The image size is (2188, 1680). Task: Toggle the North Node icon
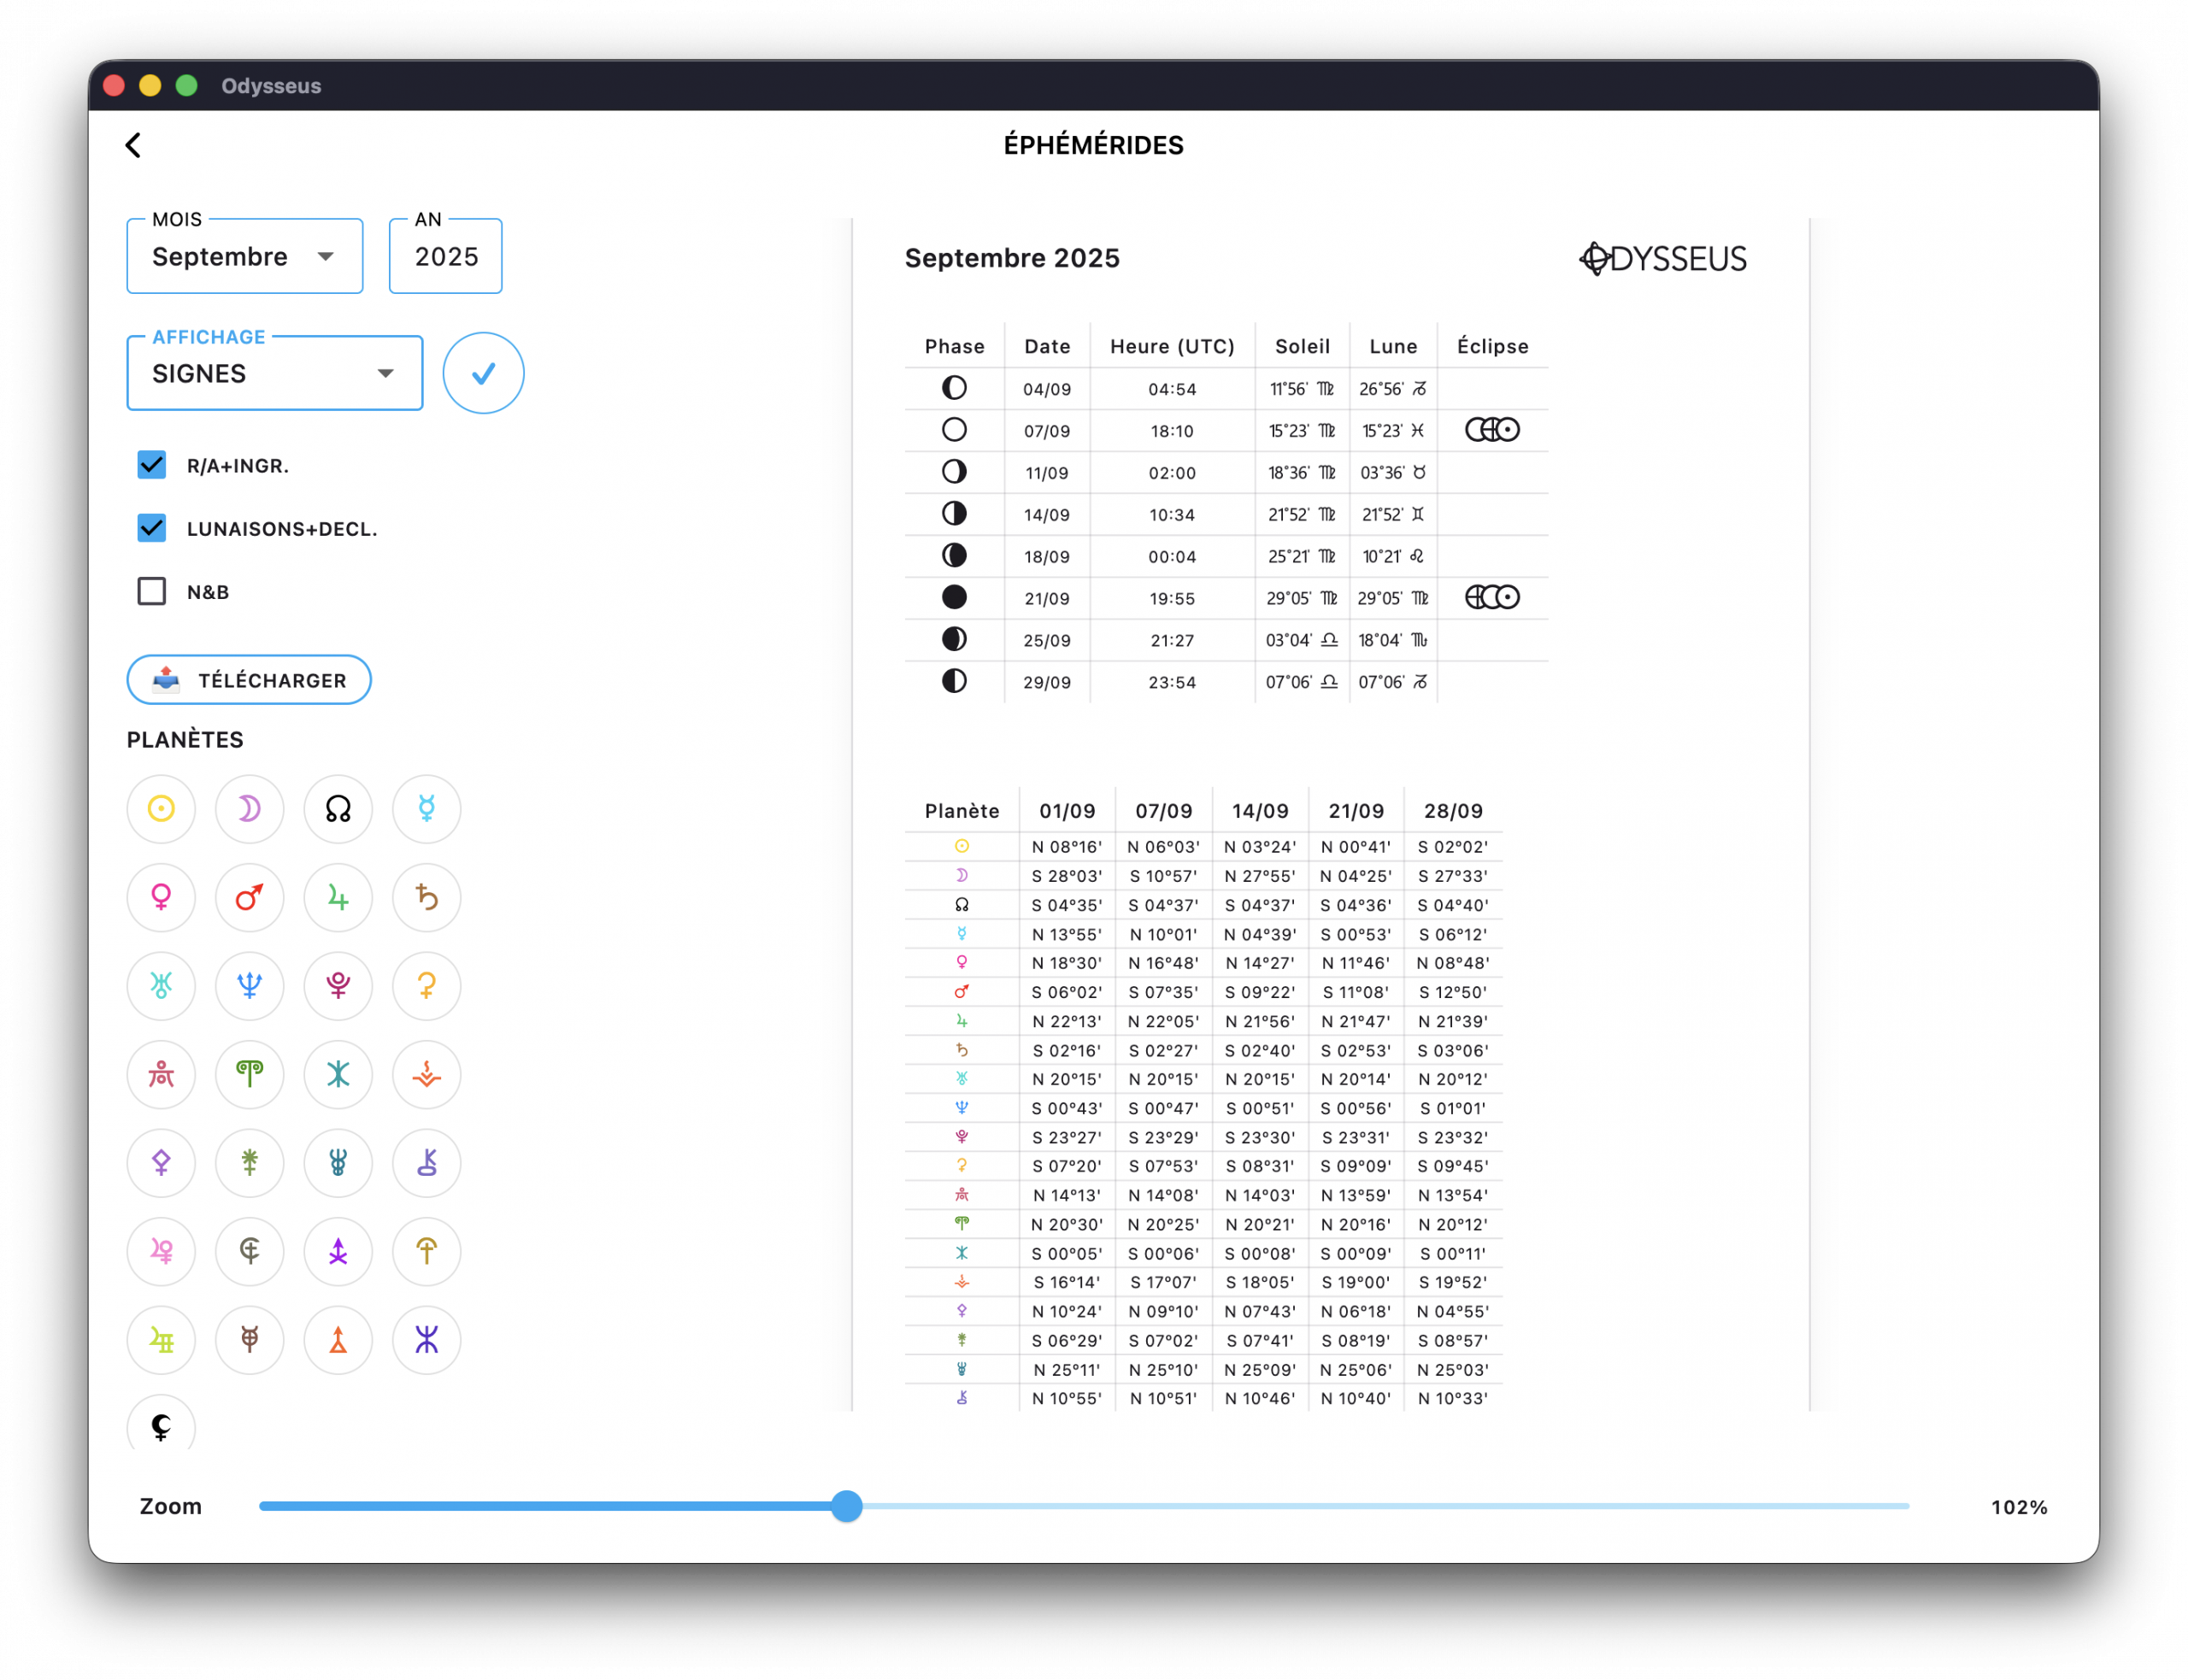pos(338,808)
